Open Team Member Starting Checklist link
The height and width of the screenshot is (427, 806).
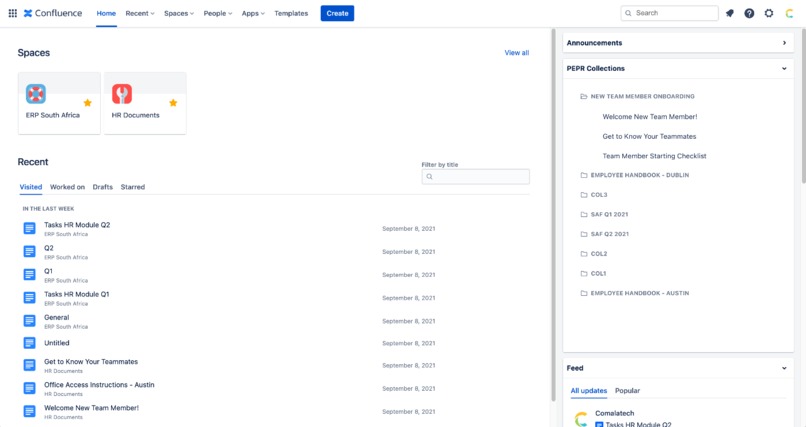click(x=654, y=156)
